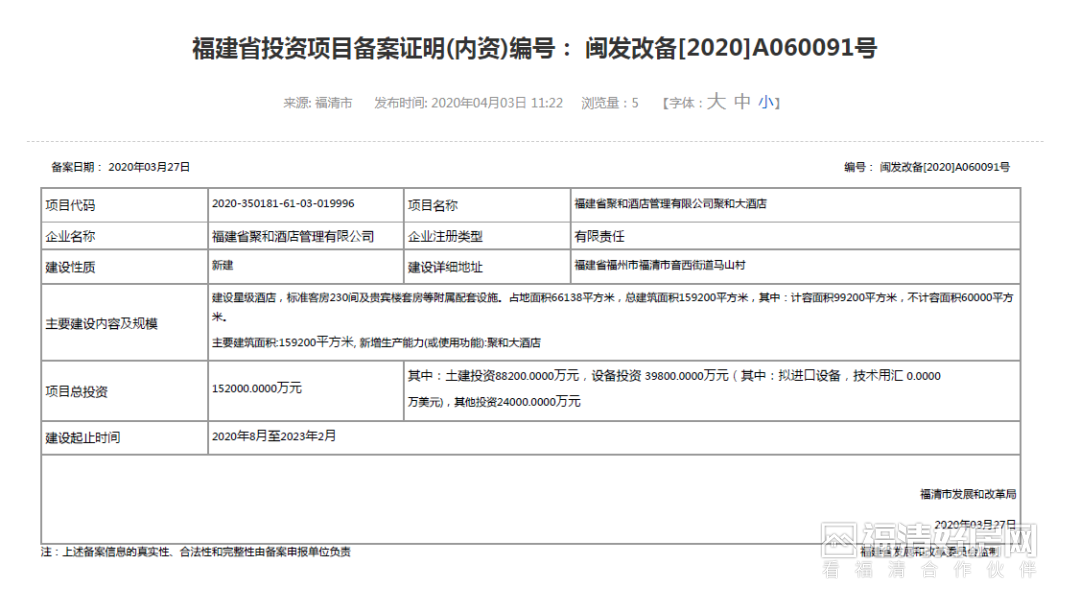The width and height of the screenshot is (1080, 611).
Task: Click the note 注：上述备案信息的真实性
Action: (196, 552)
